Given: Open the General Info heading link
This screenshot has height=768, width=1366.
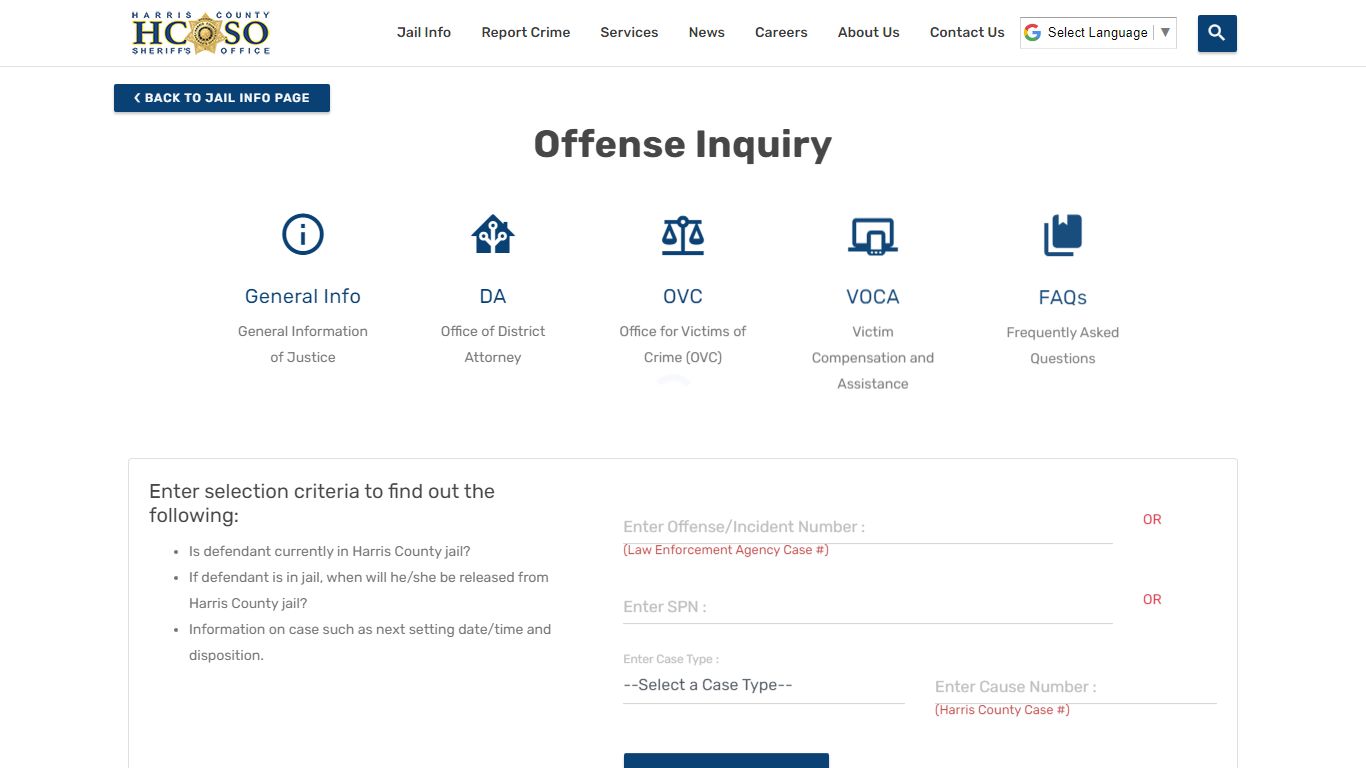Looking at the screenshot, I should click(303, 296).
